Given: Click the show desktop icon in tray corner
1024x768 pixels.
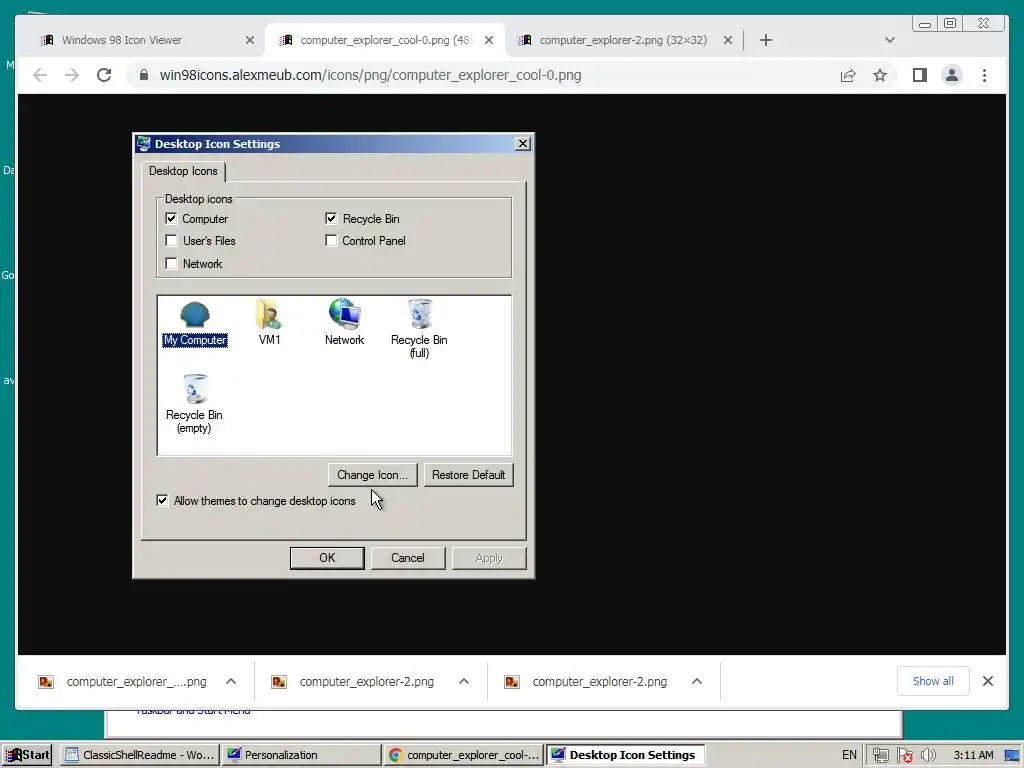Looking at the screenshot, I should (x=1012, y=755).
